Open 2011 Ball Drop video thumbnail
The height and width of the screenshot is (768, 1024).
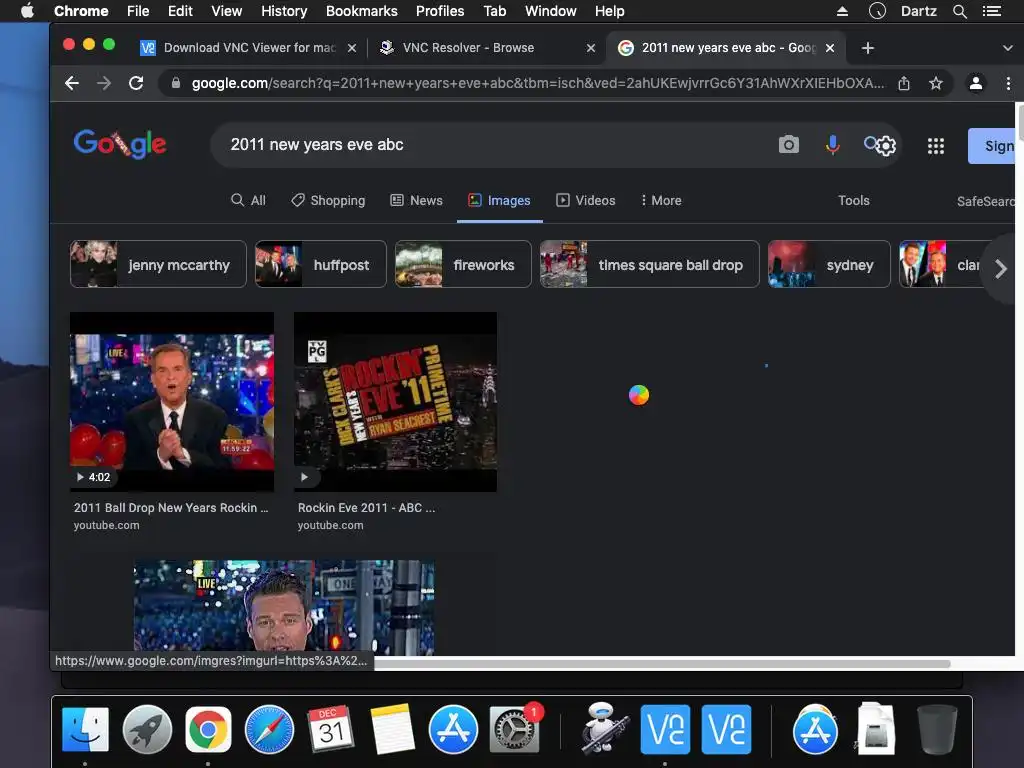click(172, 402)
